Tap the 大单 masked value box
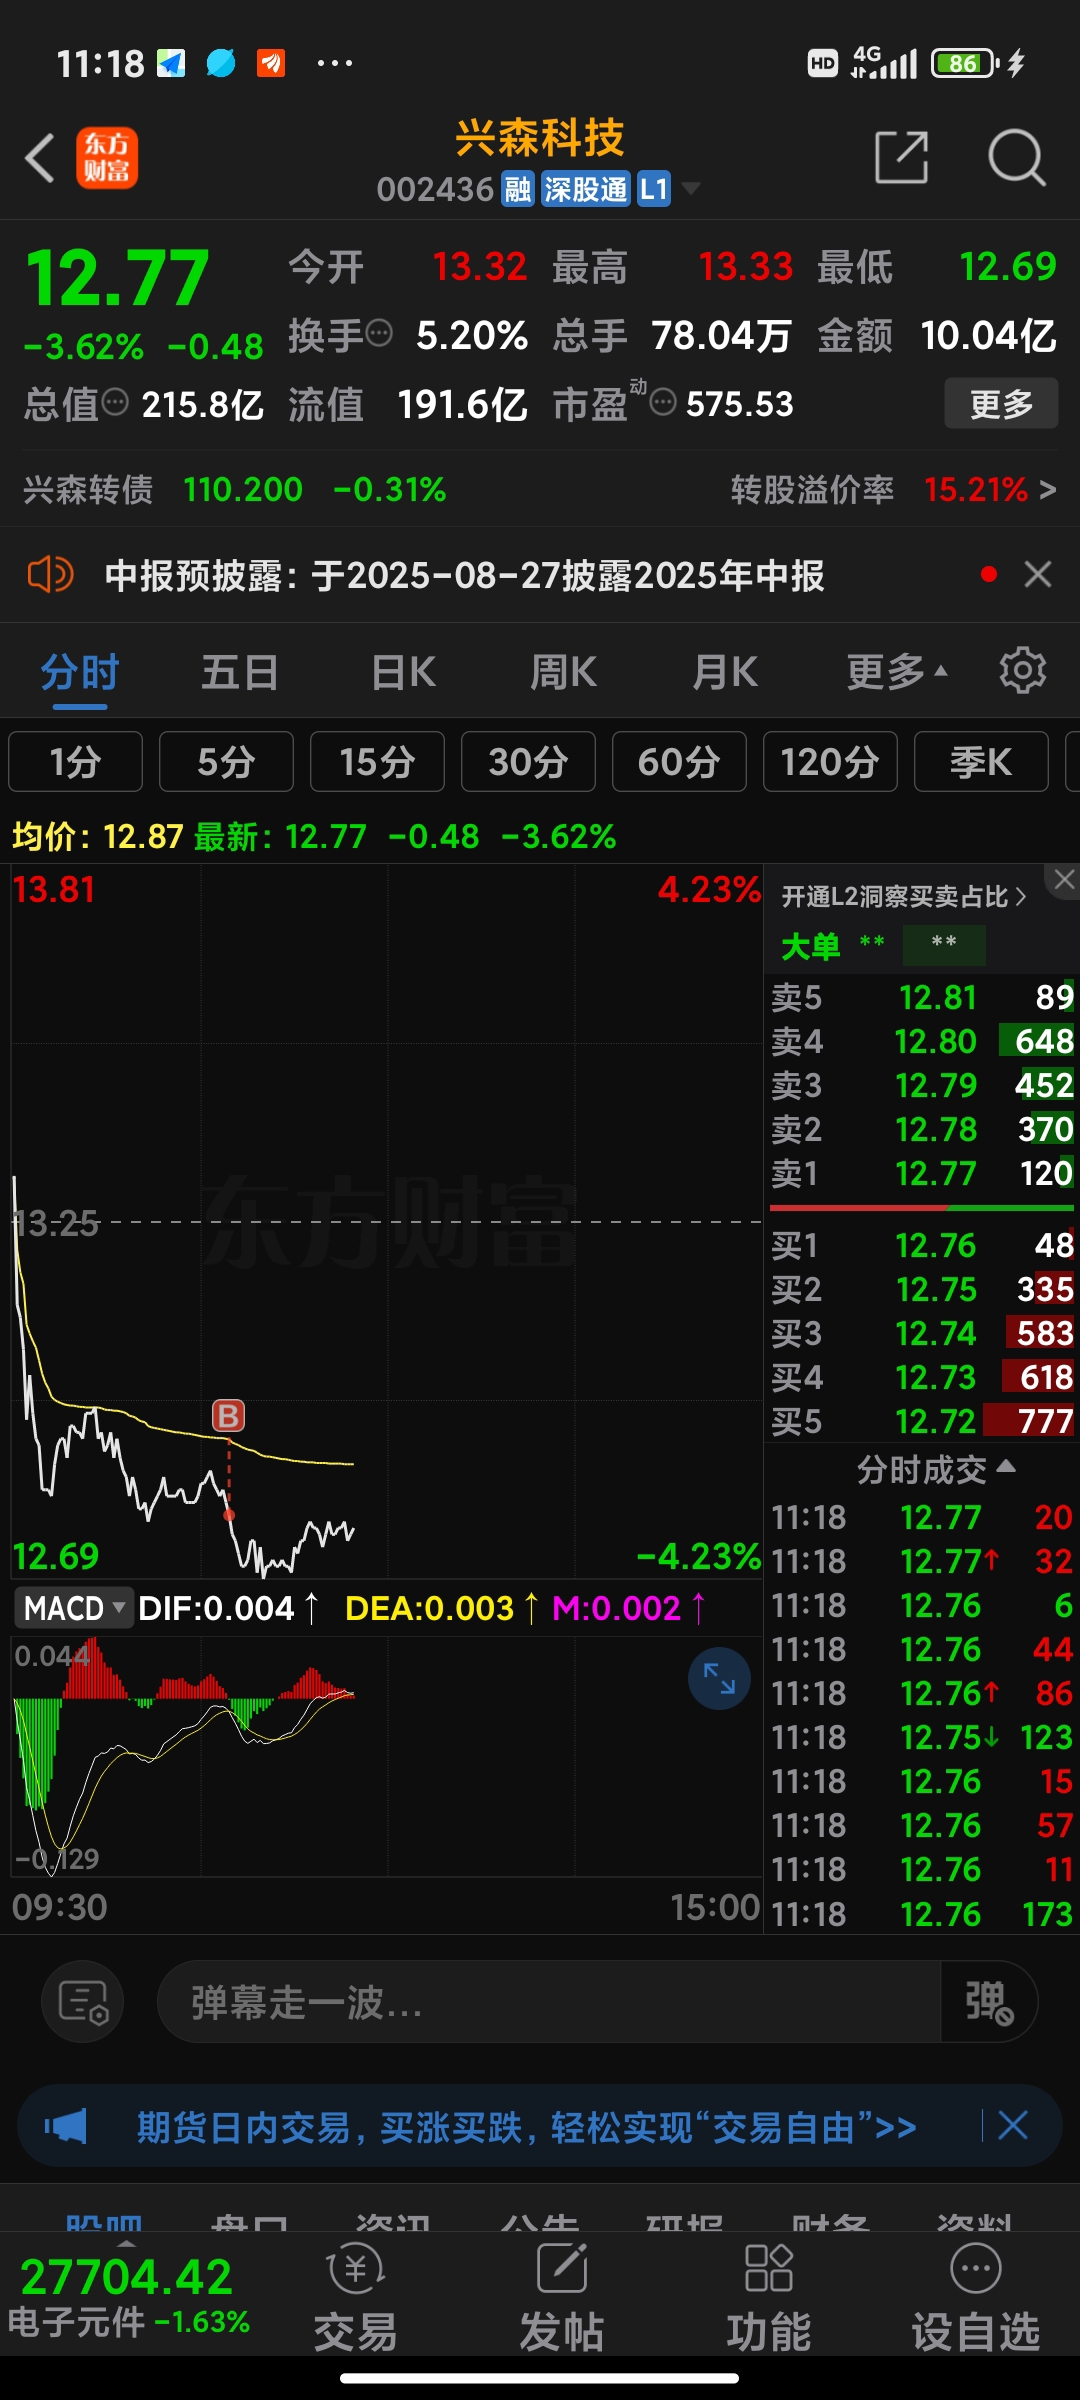 point(944,943)
